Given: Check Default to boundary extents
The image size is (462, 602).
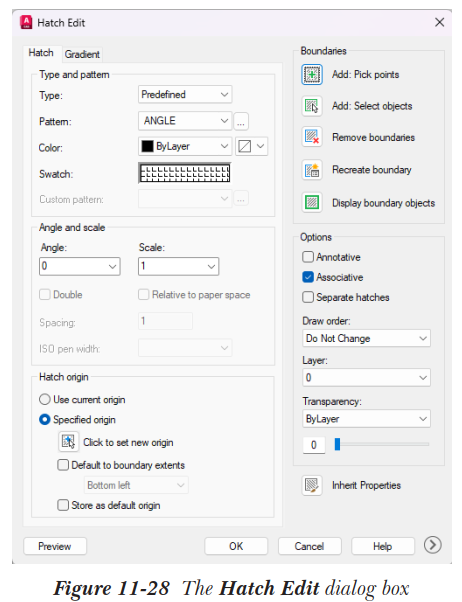Looking at the screenshot, I should tap(63, 465).
